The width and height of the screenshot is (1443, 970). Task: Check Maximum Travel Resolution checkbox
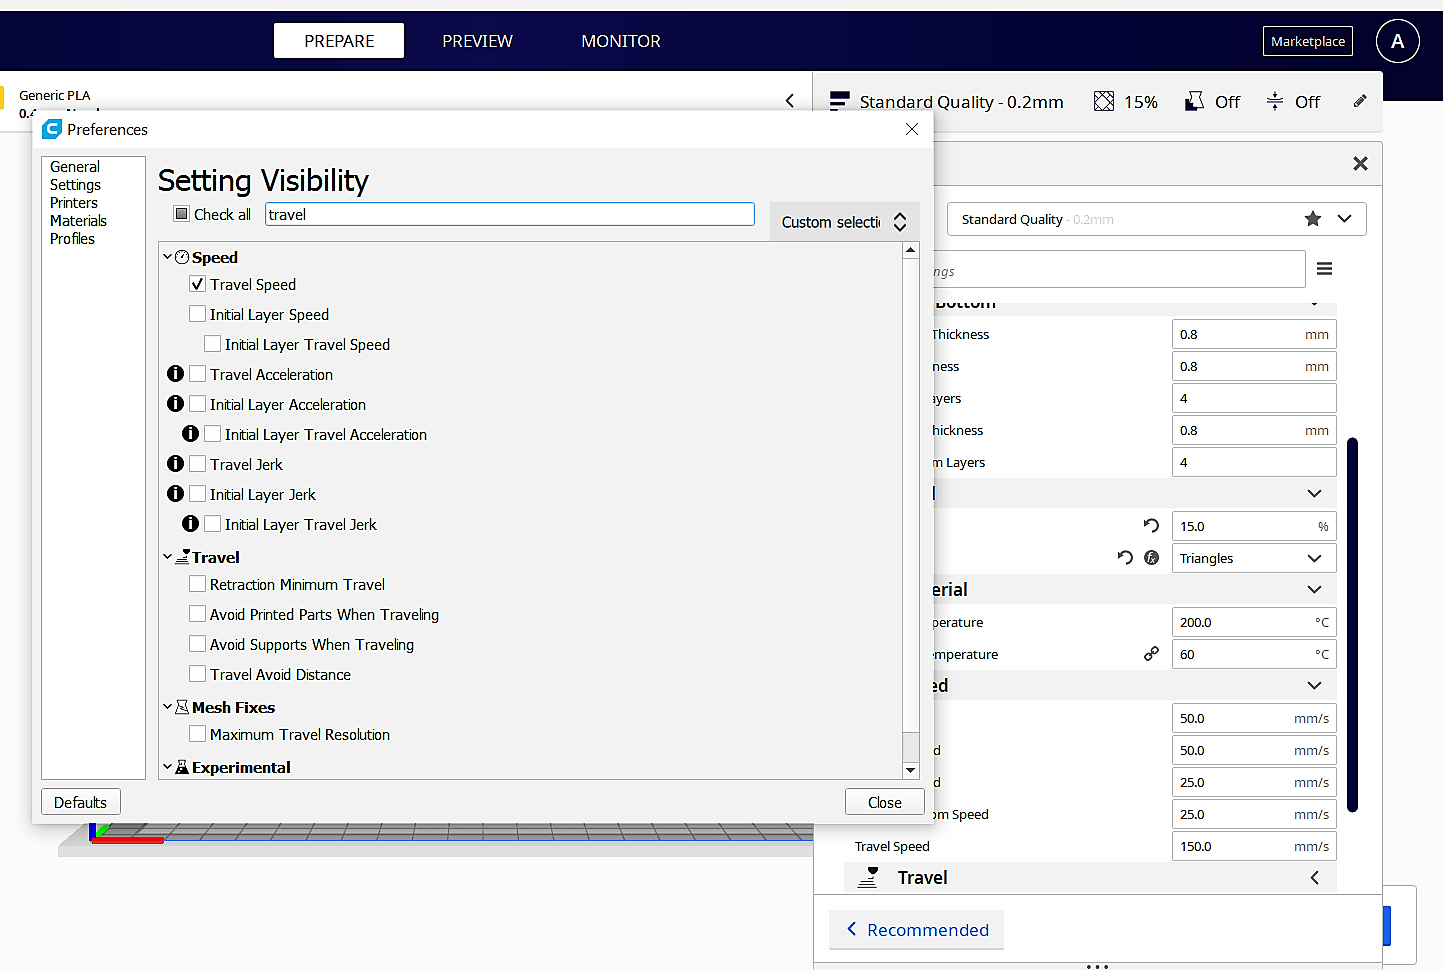198,734
